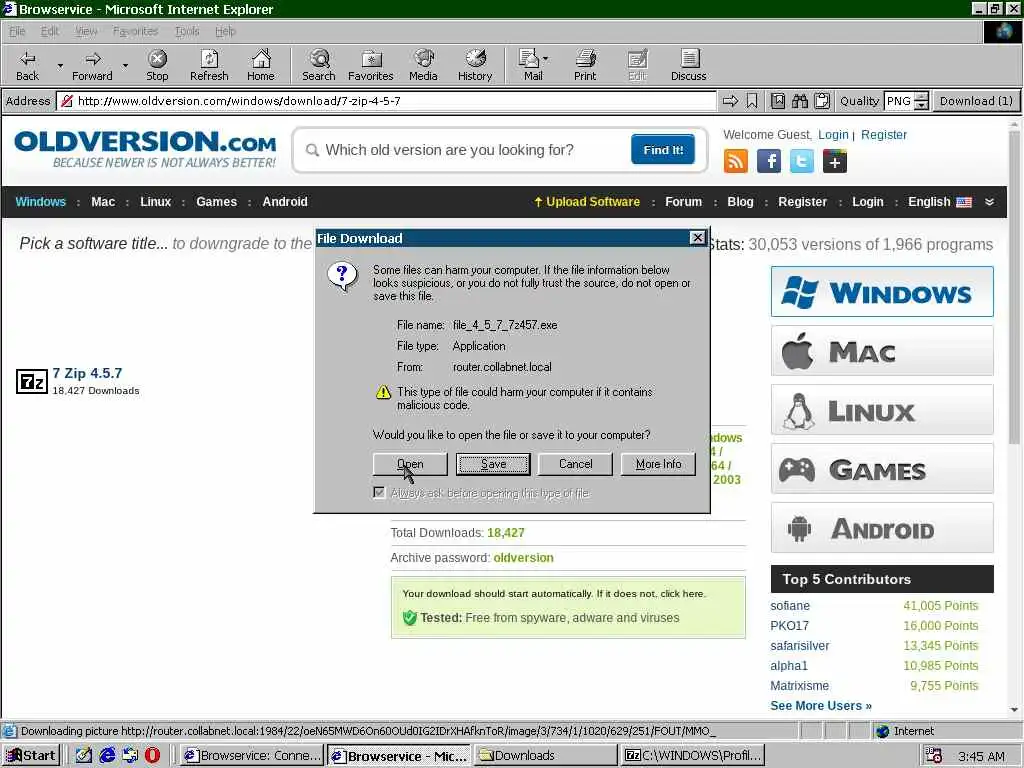Screen dimensions: 1024x768
Task: Click Open in File Download dialog
Action: tap(410, 464)
